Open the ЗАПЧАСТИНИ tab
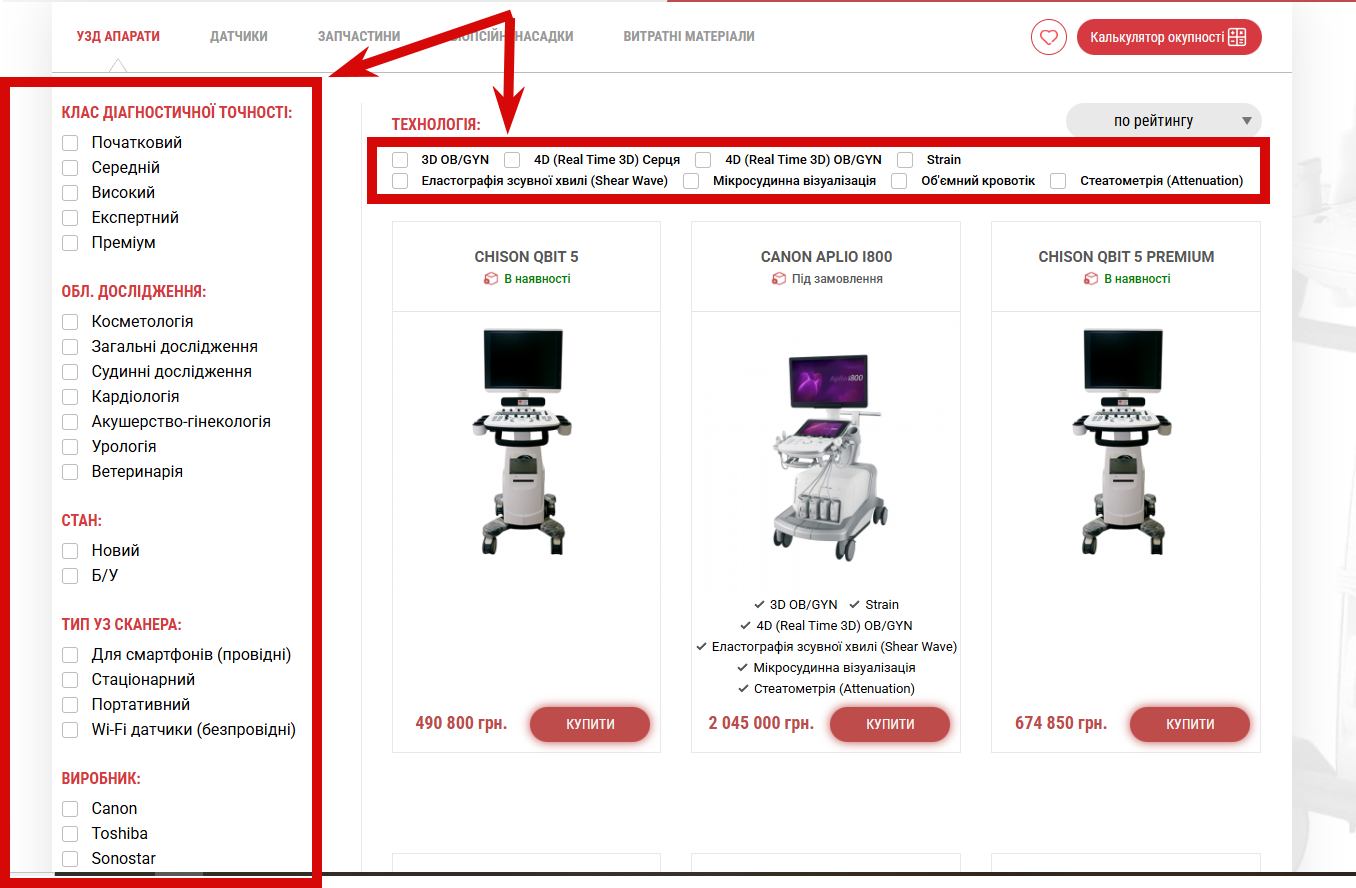The width and height of the screenshot is (1356, 888). coord(359,36)
